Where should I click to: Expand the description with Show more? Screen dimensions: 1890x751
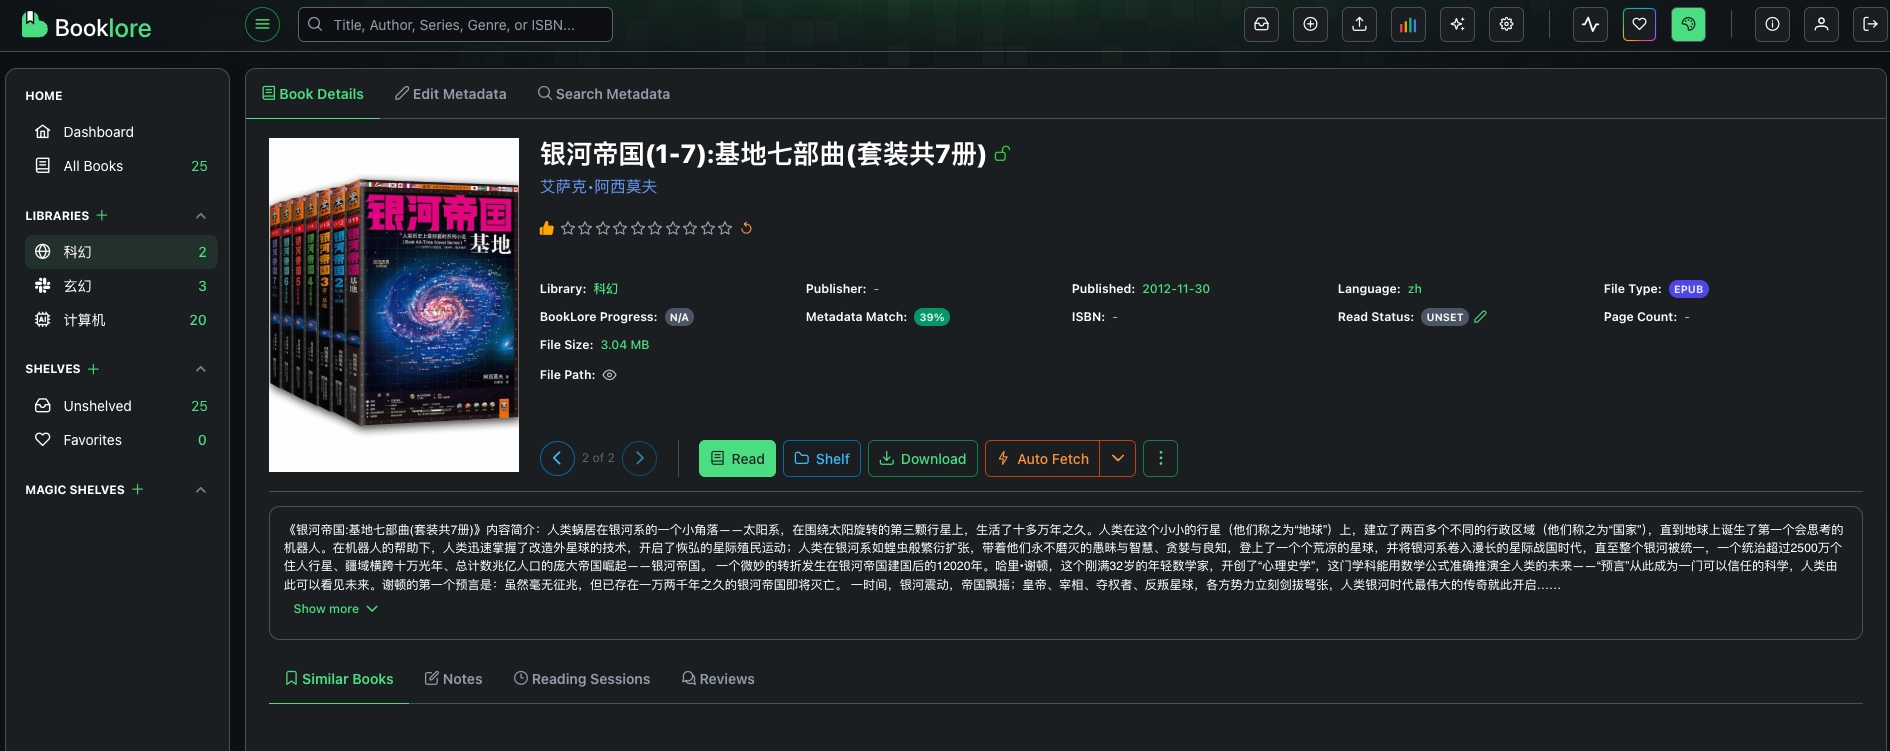[x=335, y=609]
